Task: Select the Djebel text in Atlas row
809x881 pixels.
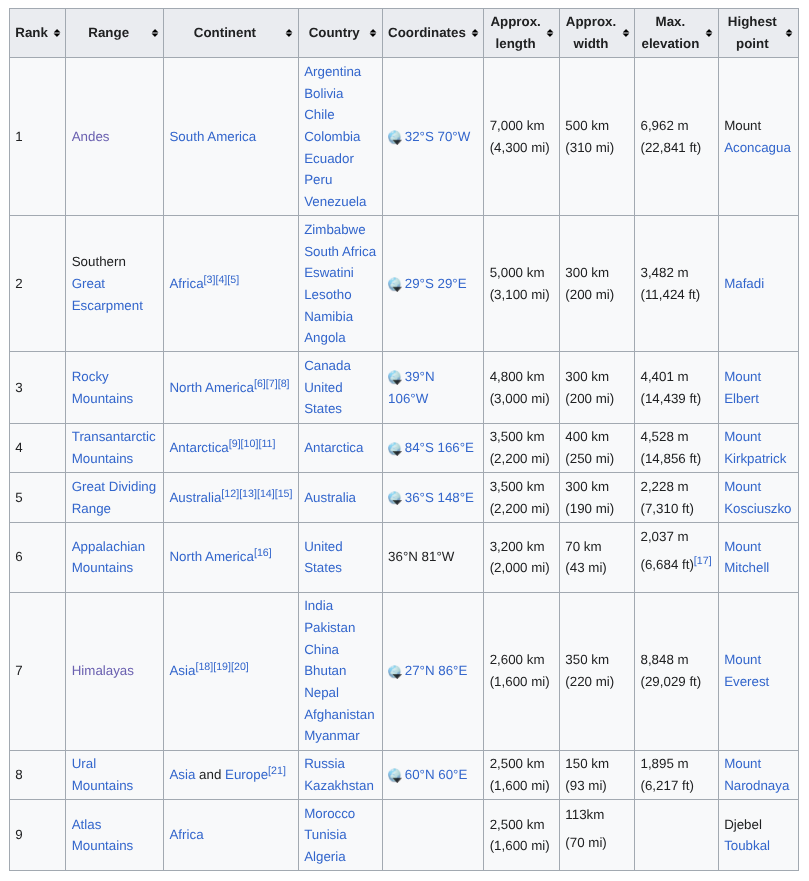Action: click(743, 825)
